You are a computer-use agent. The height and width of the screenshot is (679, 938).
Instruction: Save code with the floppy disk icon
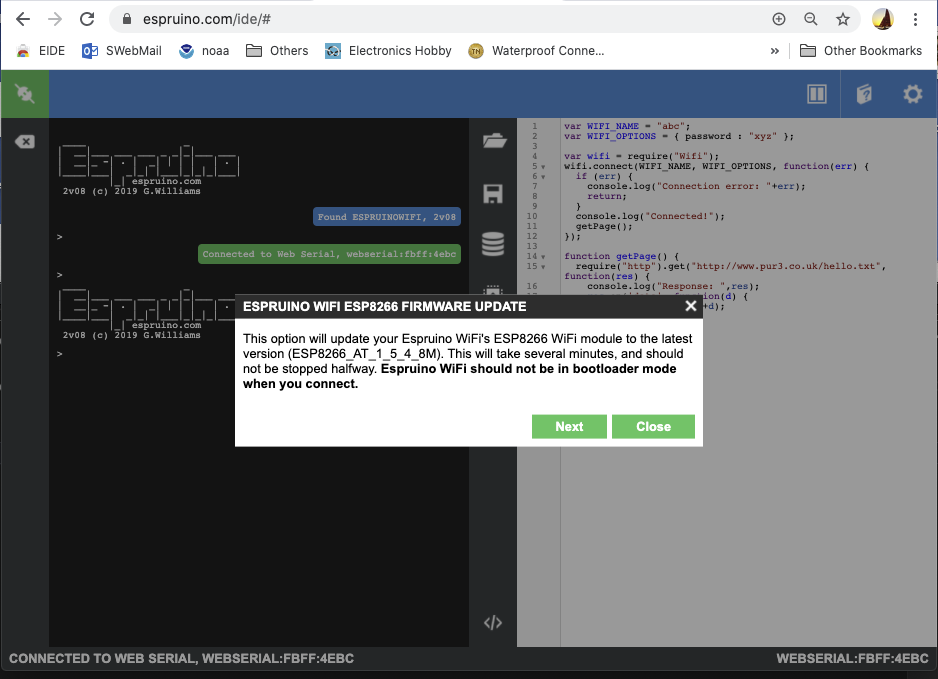(493, 193)
